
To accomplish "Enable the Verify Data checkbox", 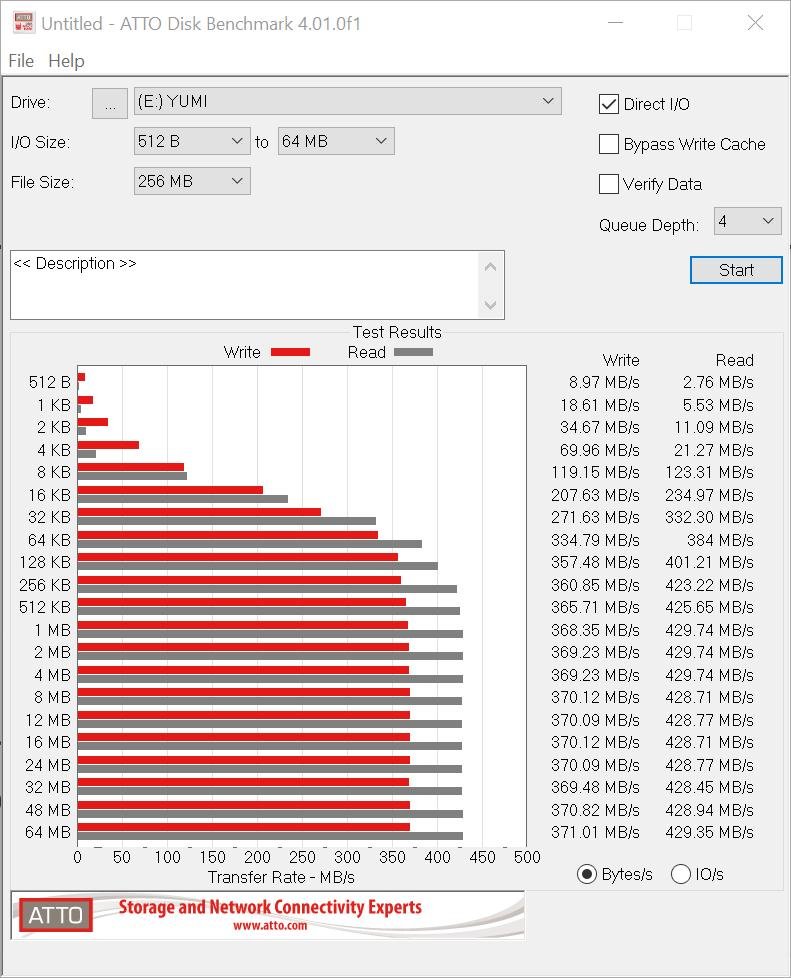I will tap(608, 184).
